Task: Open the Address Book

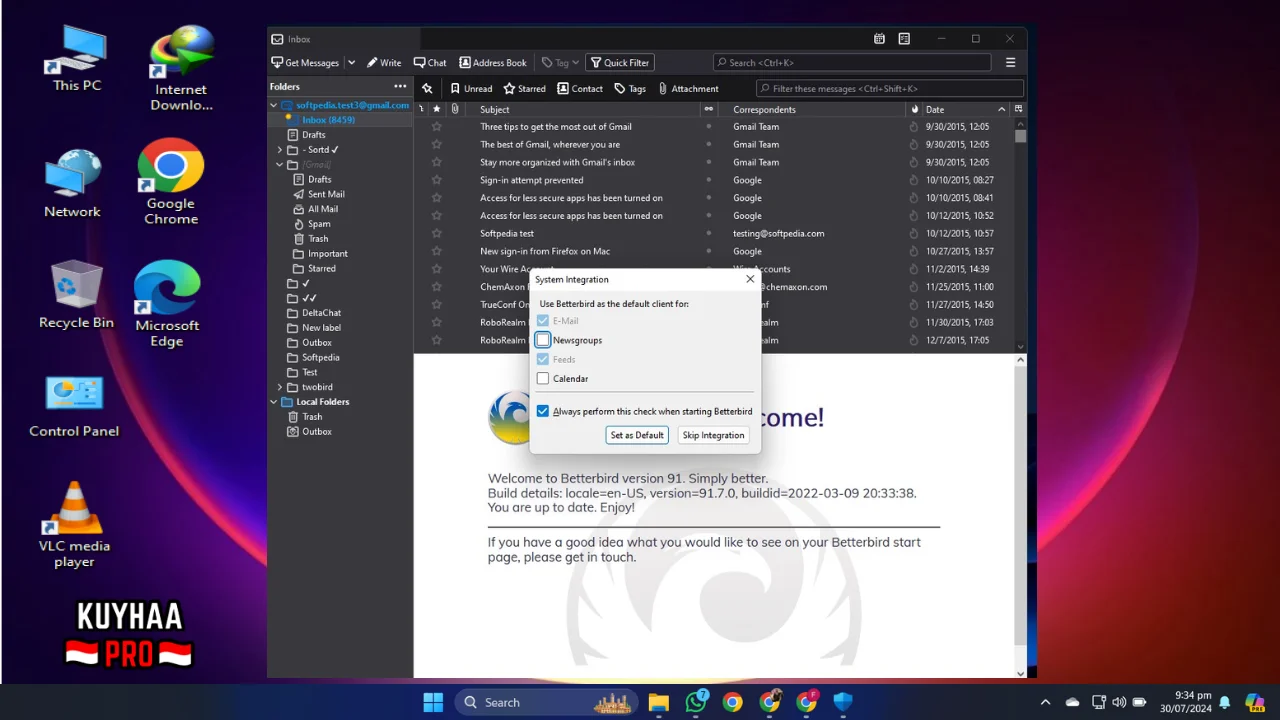Action: tap(492, 62)
